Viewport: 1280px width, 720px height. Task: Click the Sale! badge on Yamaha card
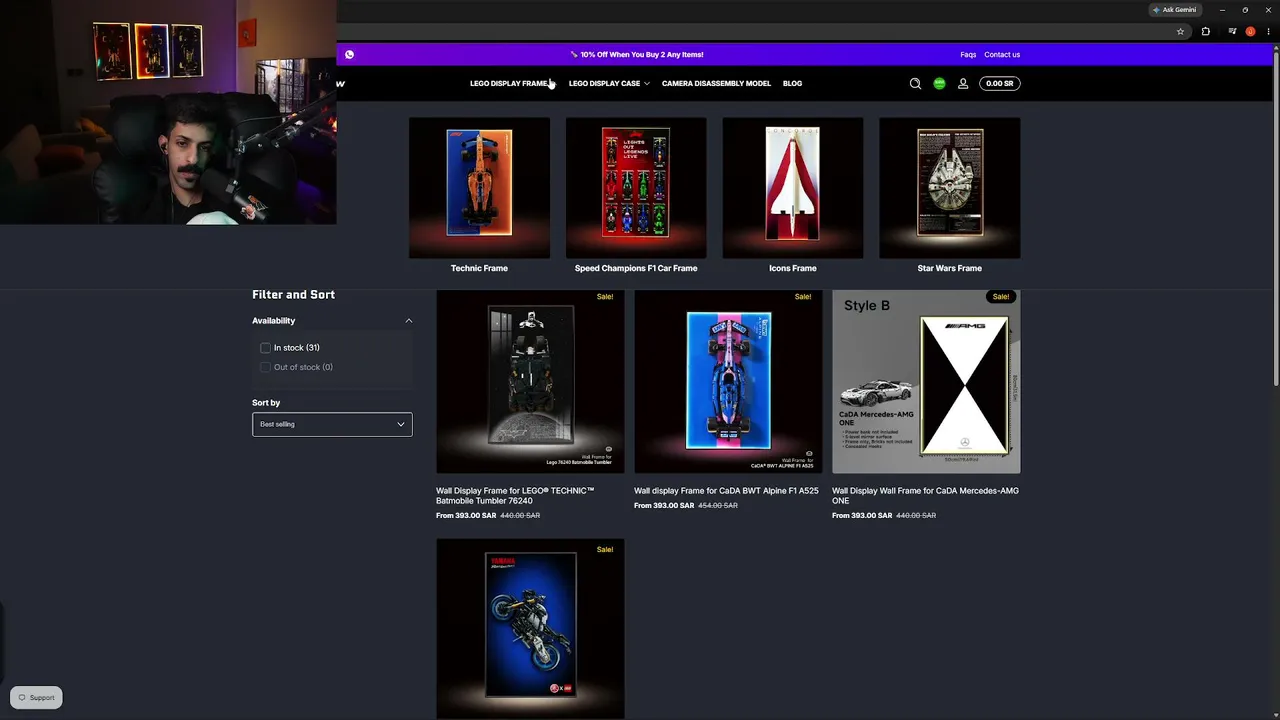pyautogui.click(x=605, y=550)
